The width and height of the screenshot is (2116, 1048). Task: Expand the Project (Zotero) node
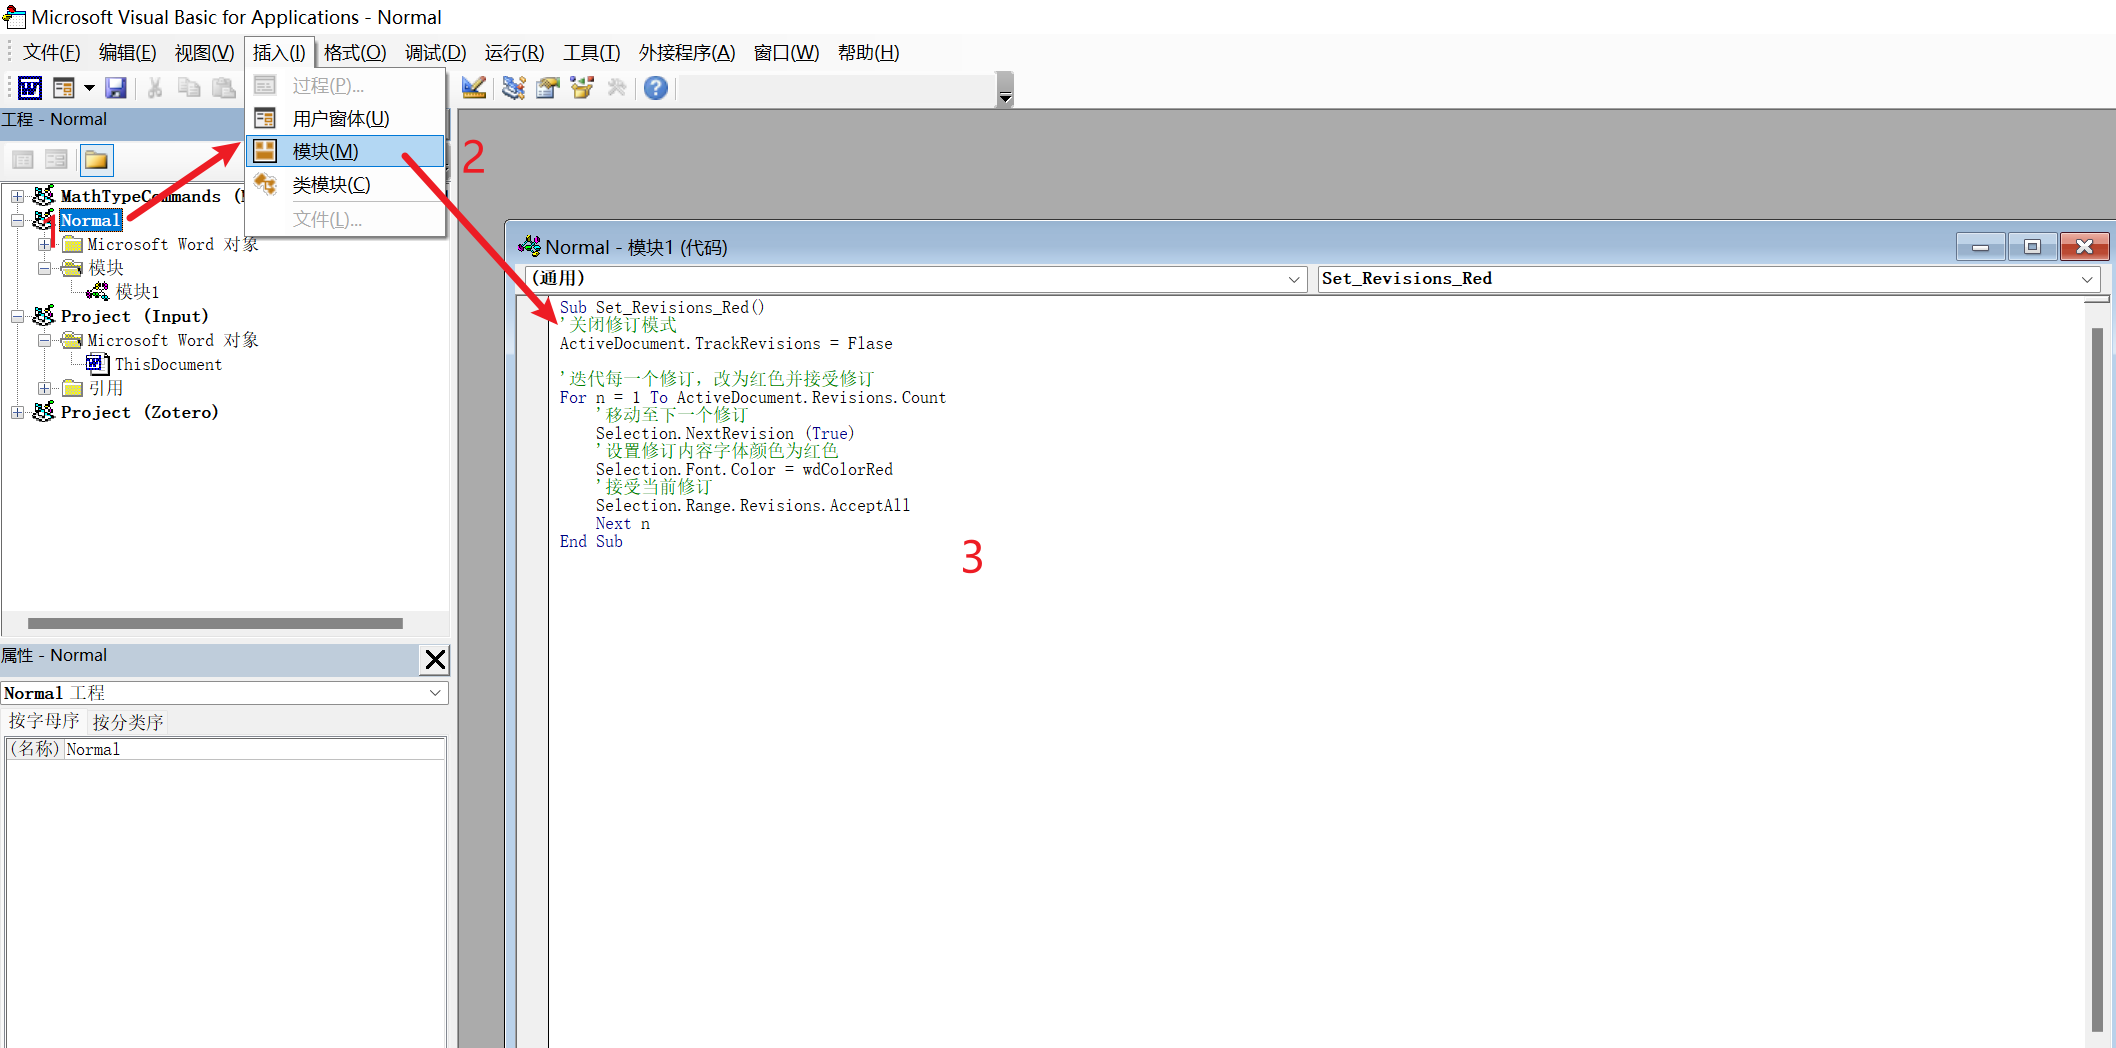17,412
